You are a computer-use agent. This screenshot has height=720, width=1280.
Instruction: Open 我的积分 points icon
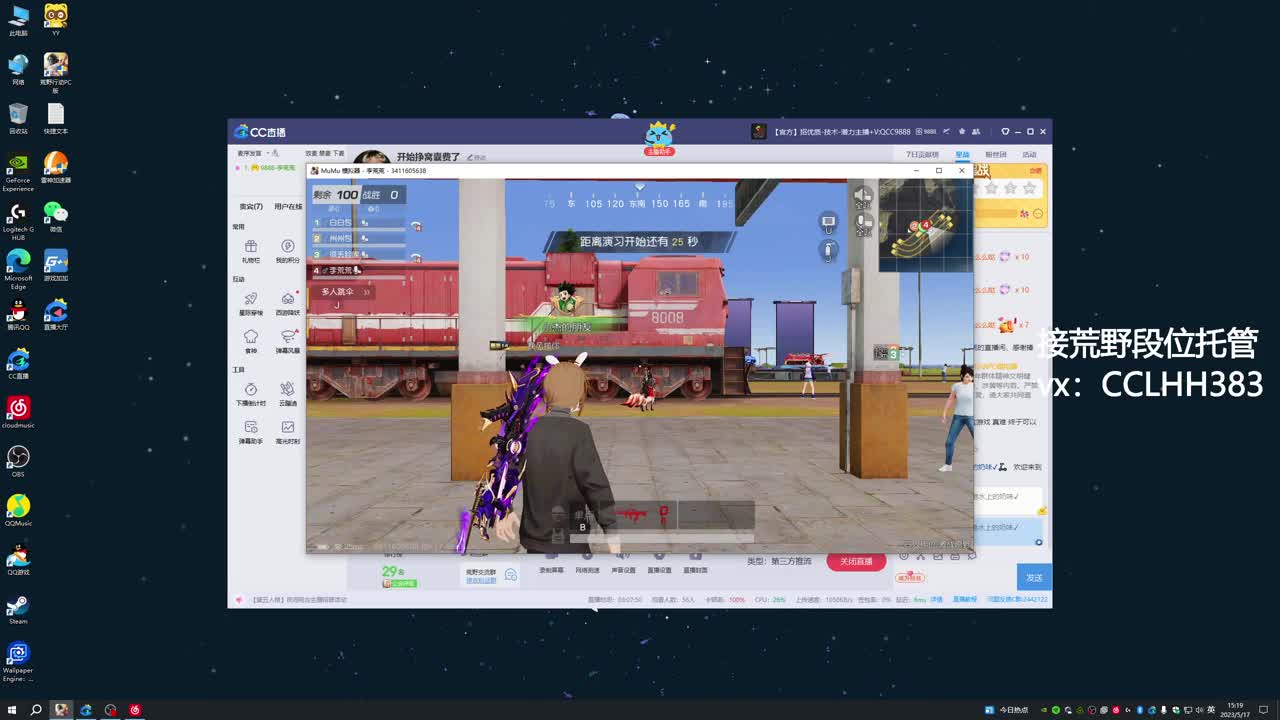click(288, 250)
